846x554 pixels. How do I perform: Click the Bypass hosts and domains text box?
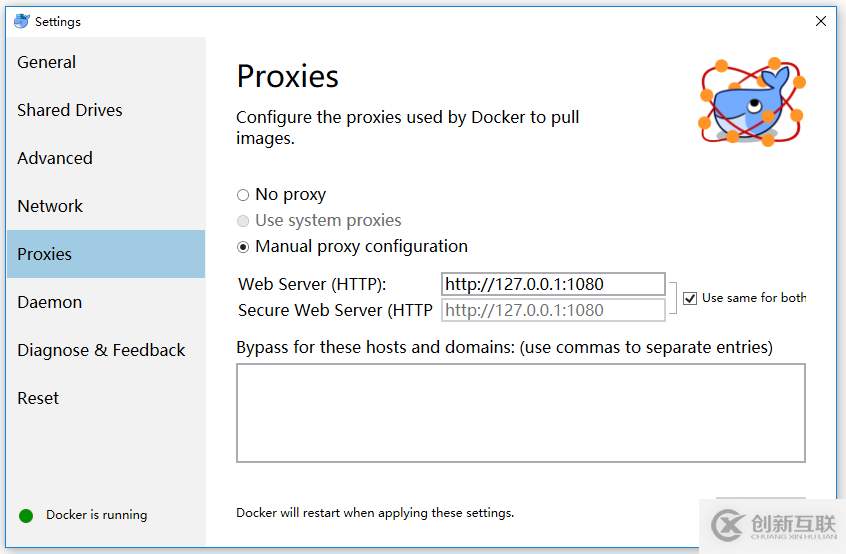click(x=520, y=413)
